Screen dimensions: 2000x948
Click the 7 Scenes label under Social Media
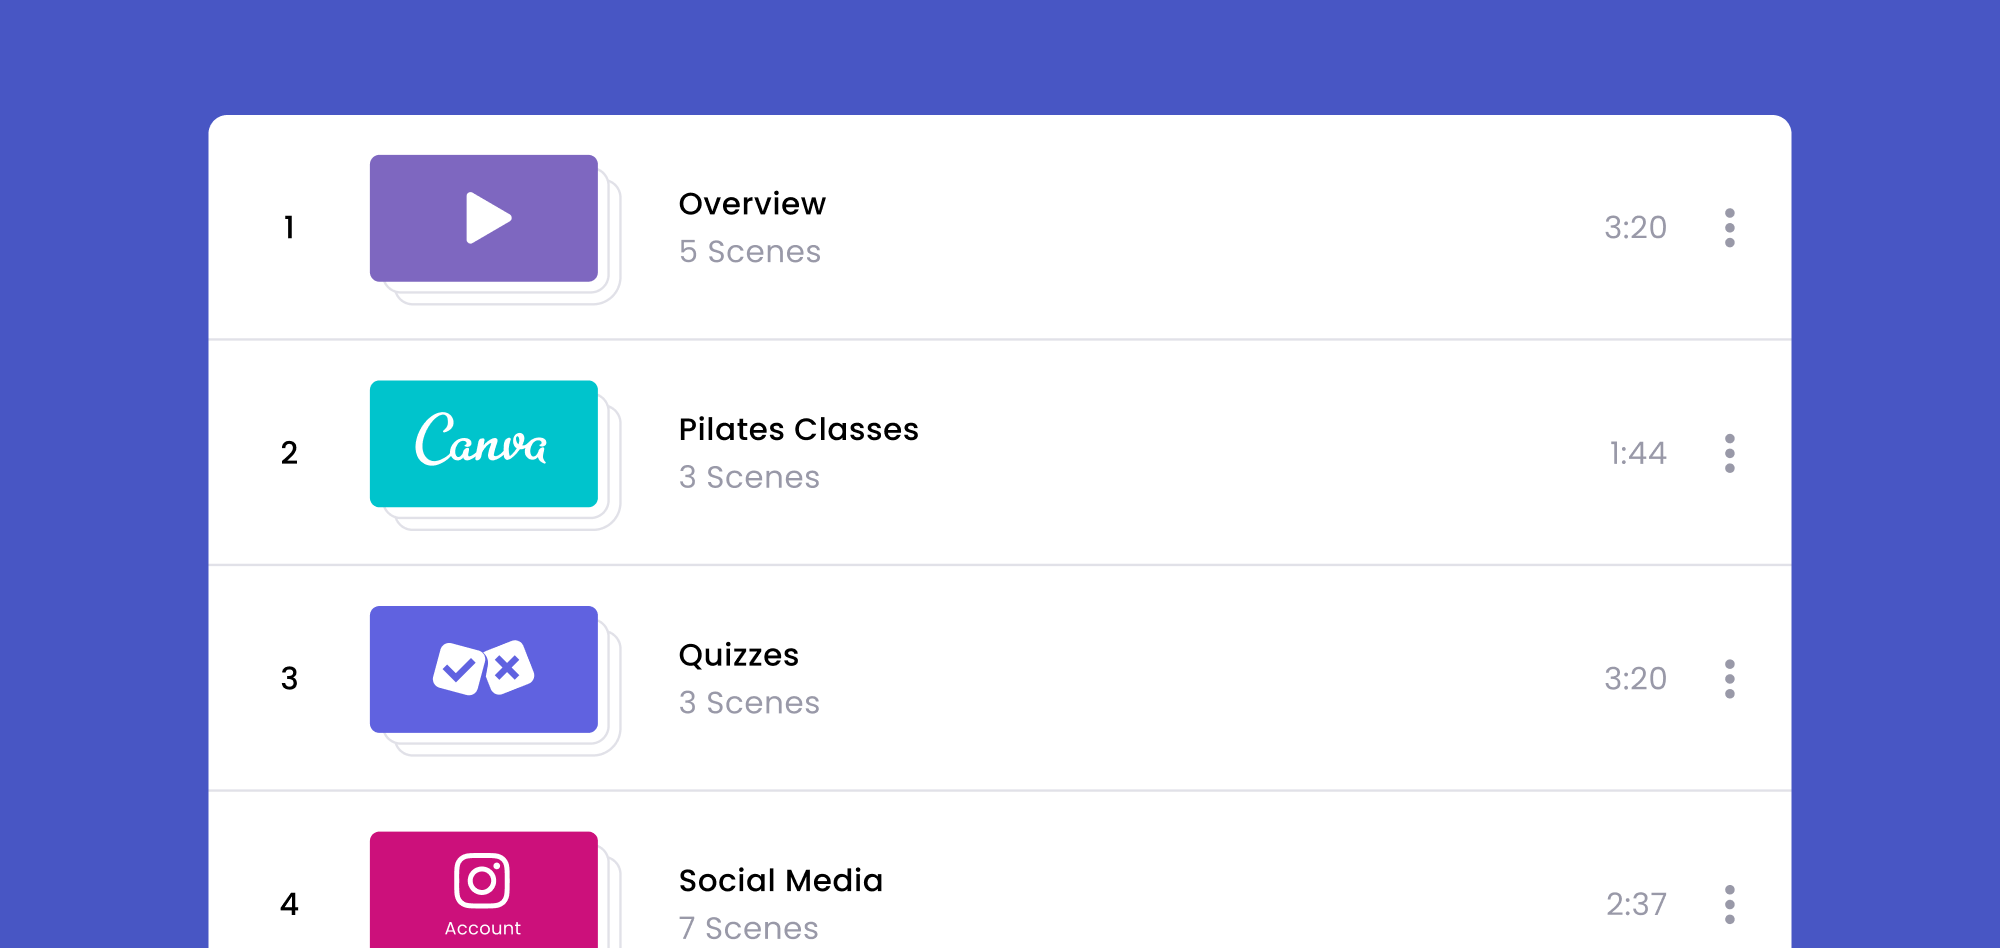748,928
